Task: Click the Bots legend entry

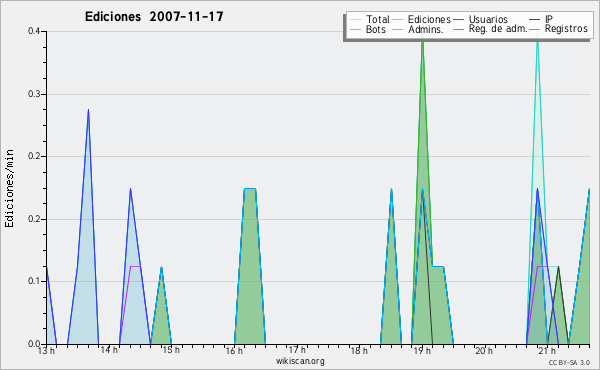Action: pos(368,29)
